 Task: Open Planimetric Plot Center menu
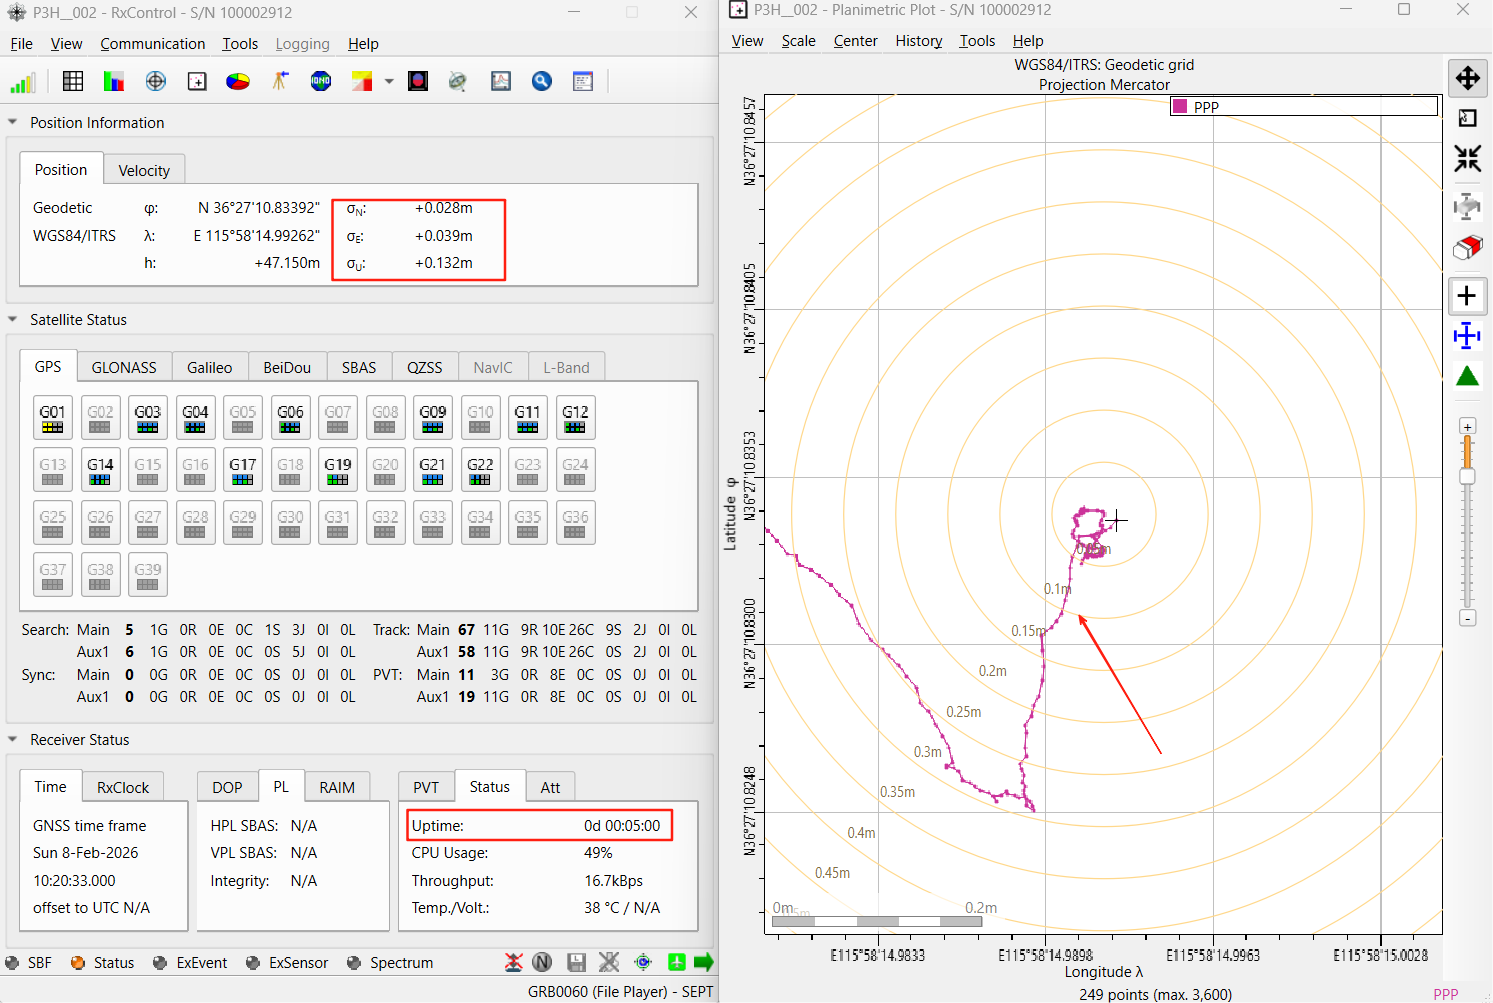(x=856, y=41)
